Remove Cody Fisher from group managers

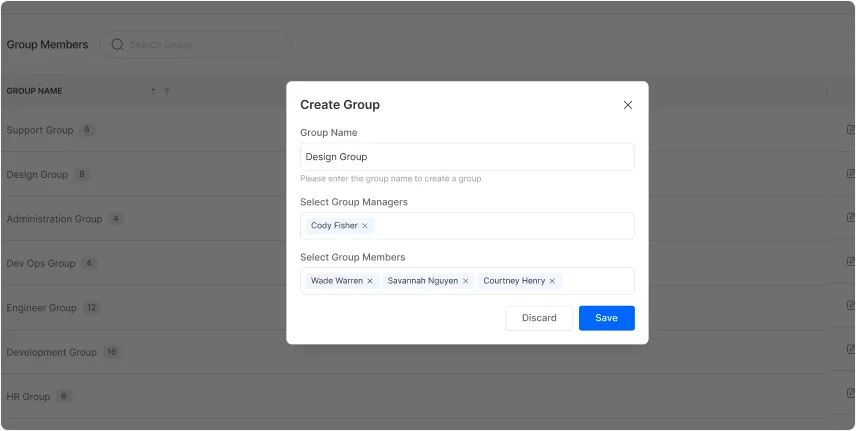(365, 226)
